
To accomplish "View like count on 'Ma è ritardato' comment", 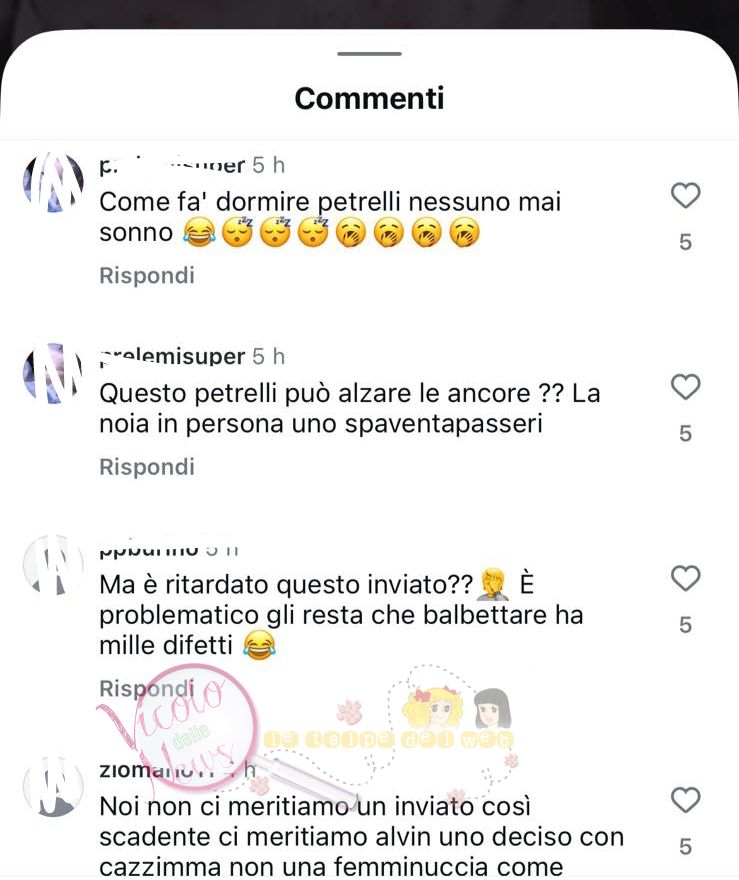I will (686, 625).
